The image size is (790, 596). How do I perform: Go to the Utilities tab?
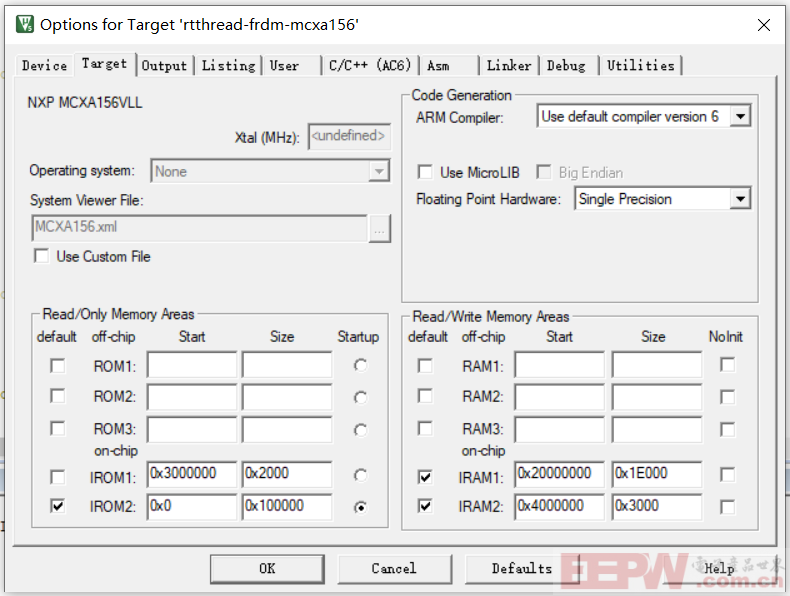tap(640, 65)
